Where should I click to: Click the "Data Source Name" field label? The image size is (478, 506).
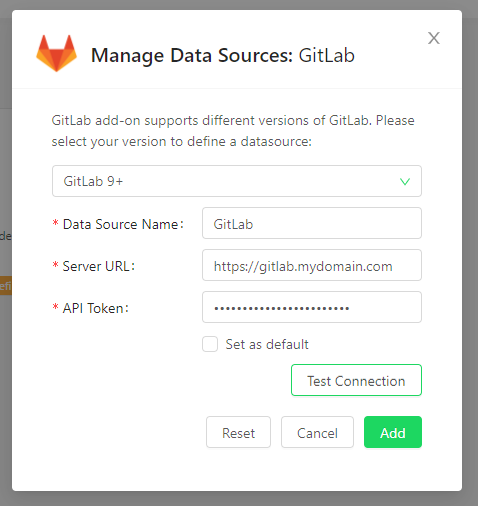click(123, 224)
